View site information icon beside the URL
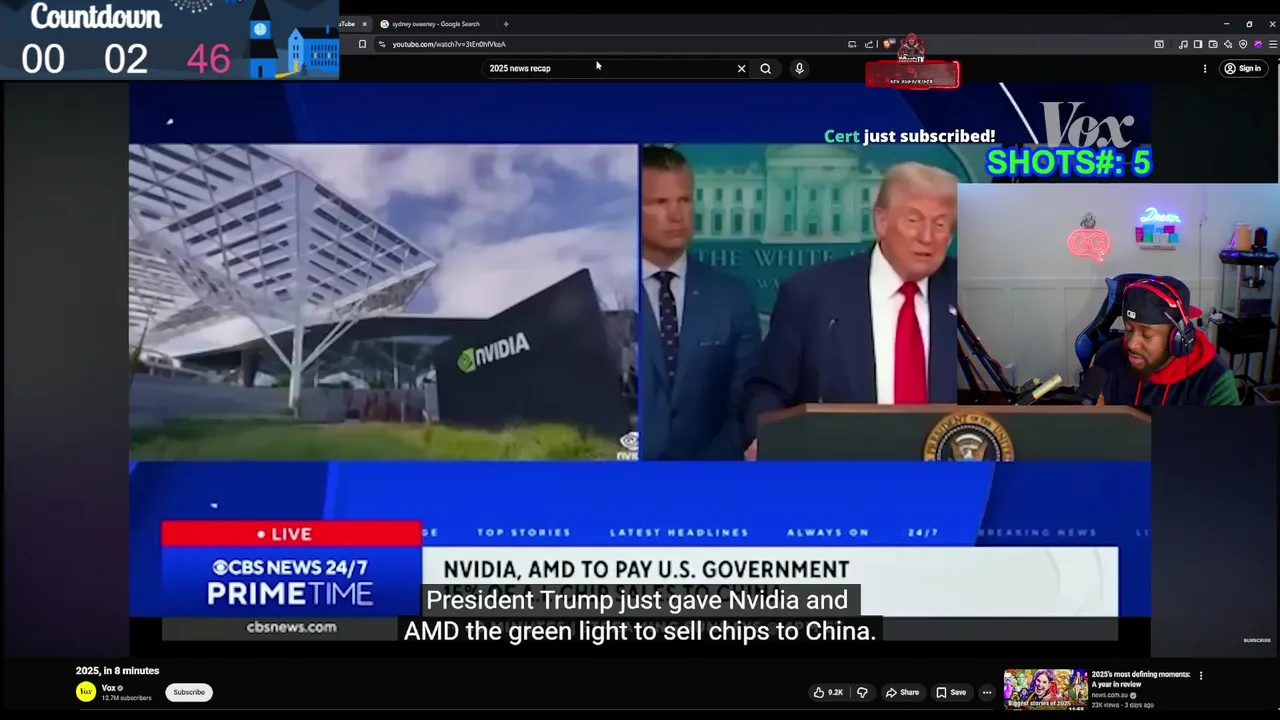 click(x=381, y=44)
